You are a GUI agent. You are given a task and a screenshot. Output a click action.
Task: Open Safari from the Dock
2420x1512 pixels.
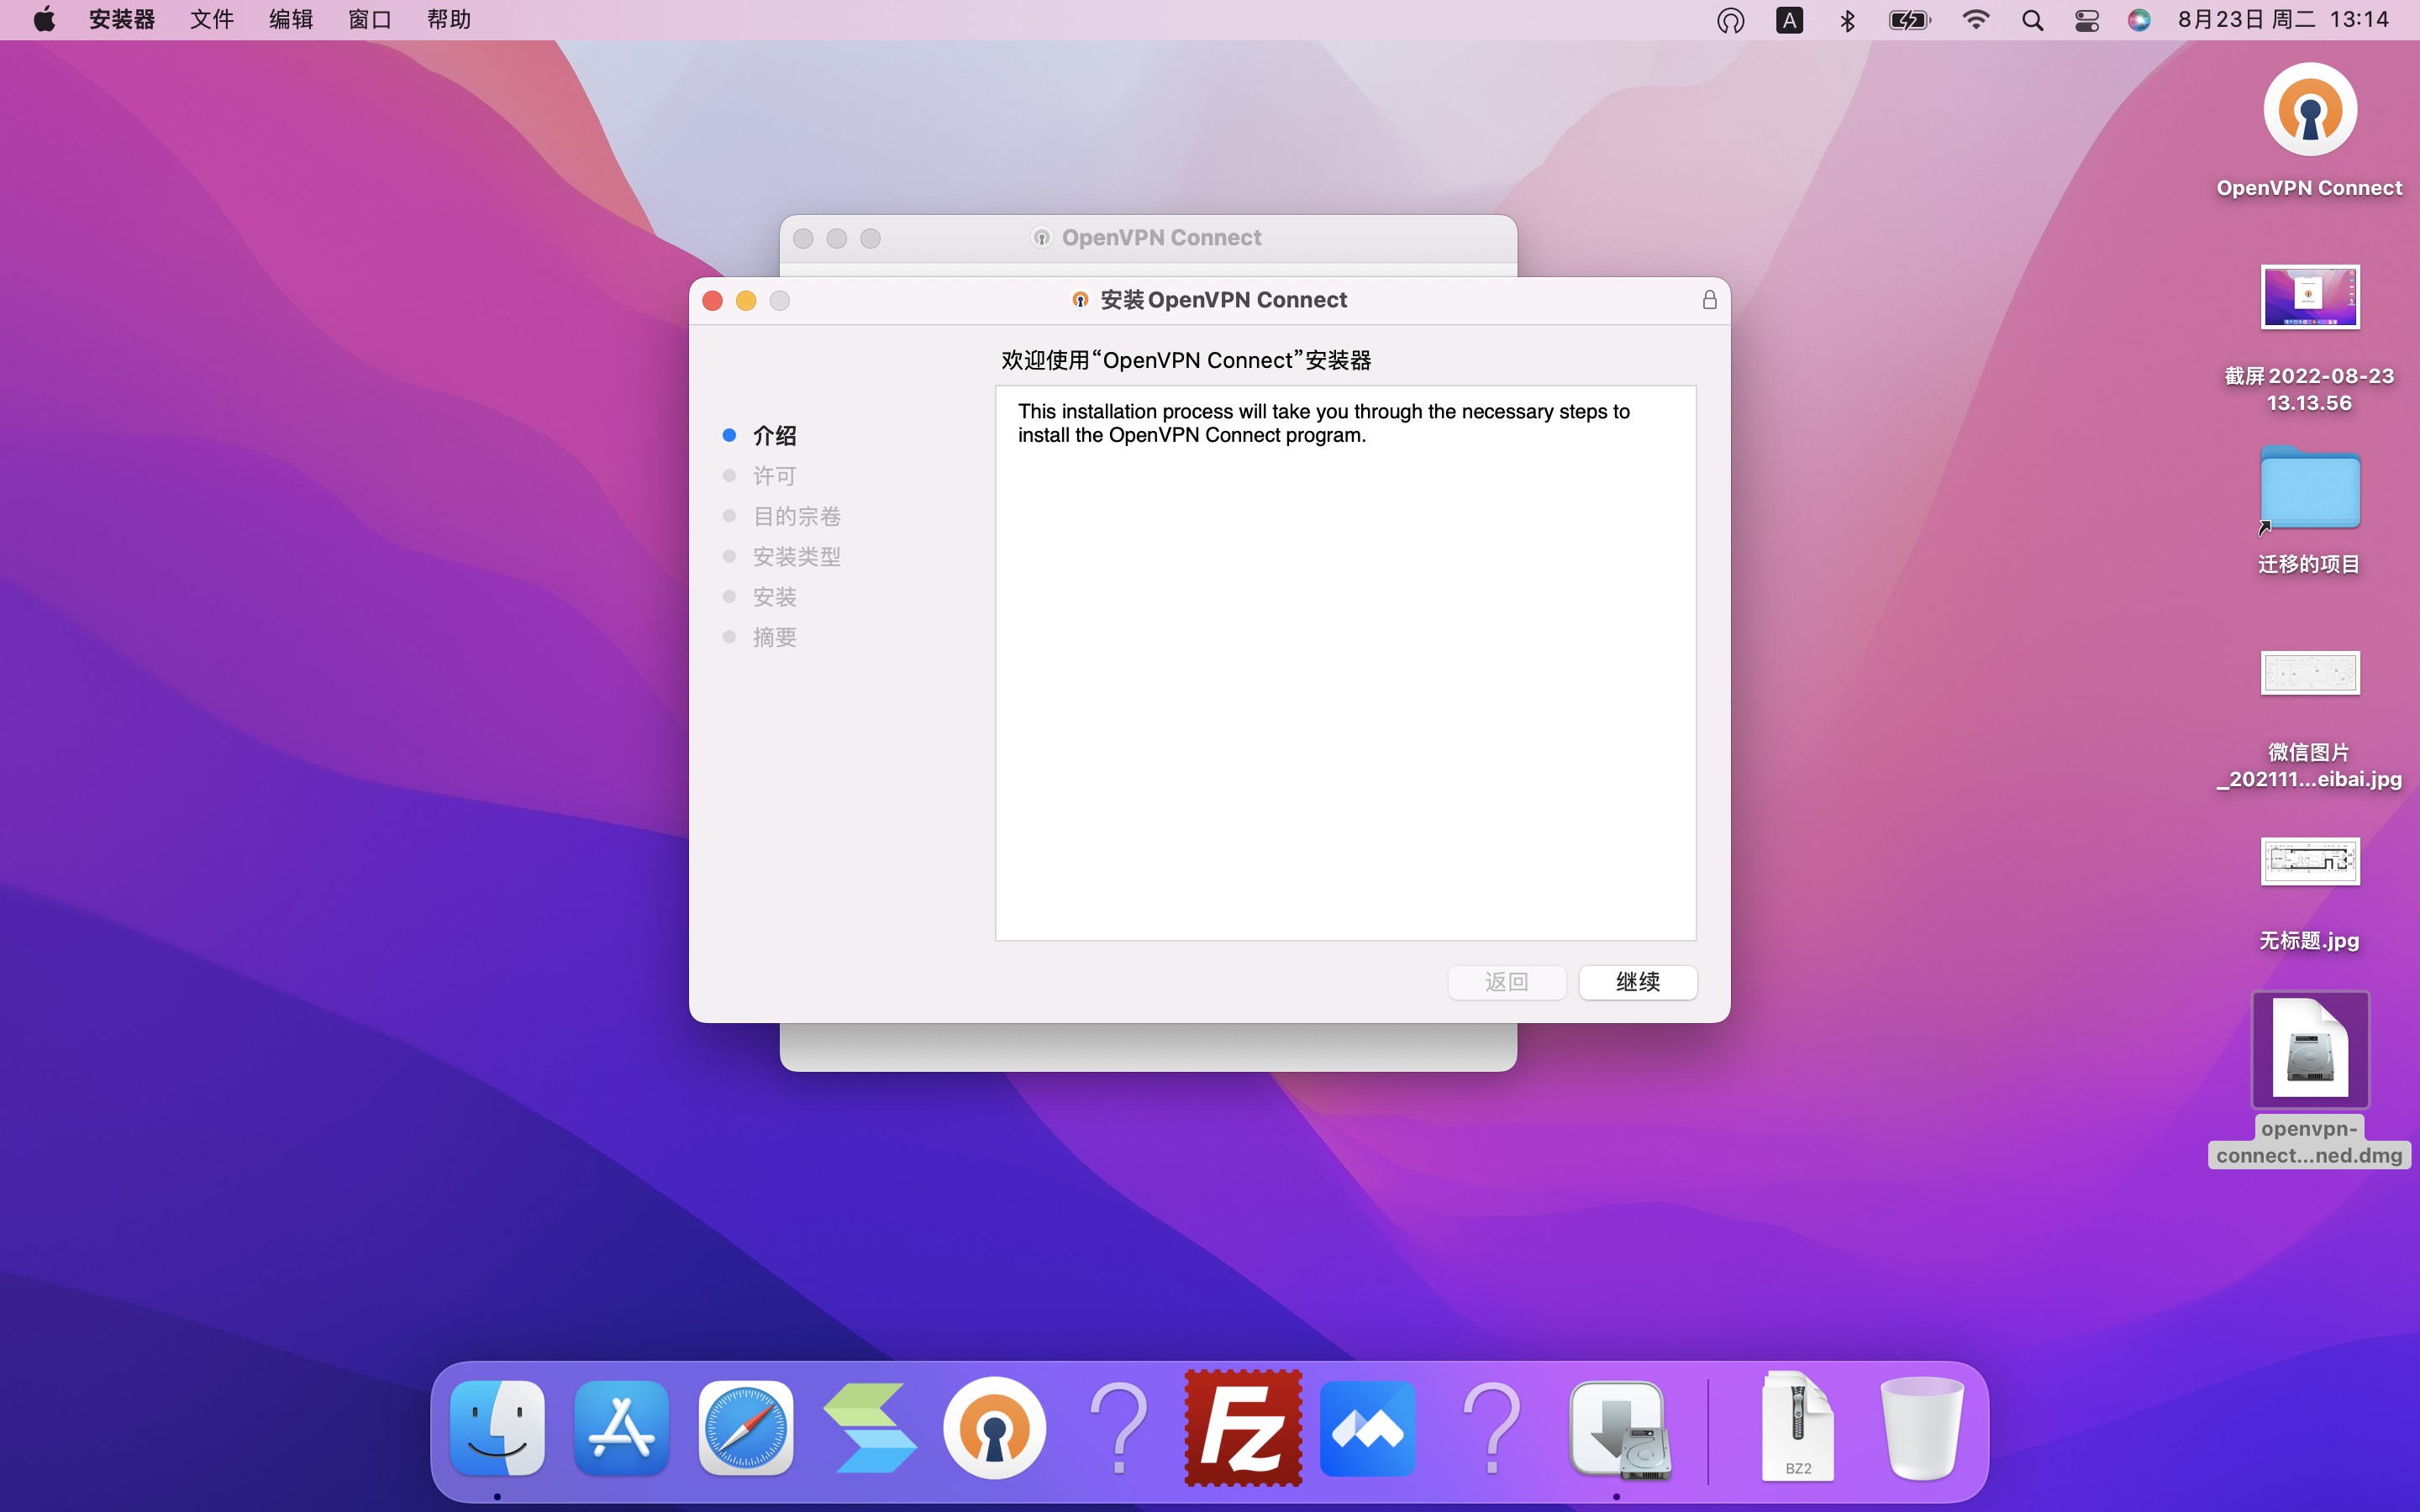pos(746,1428)
